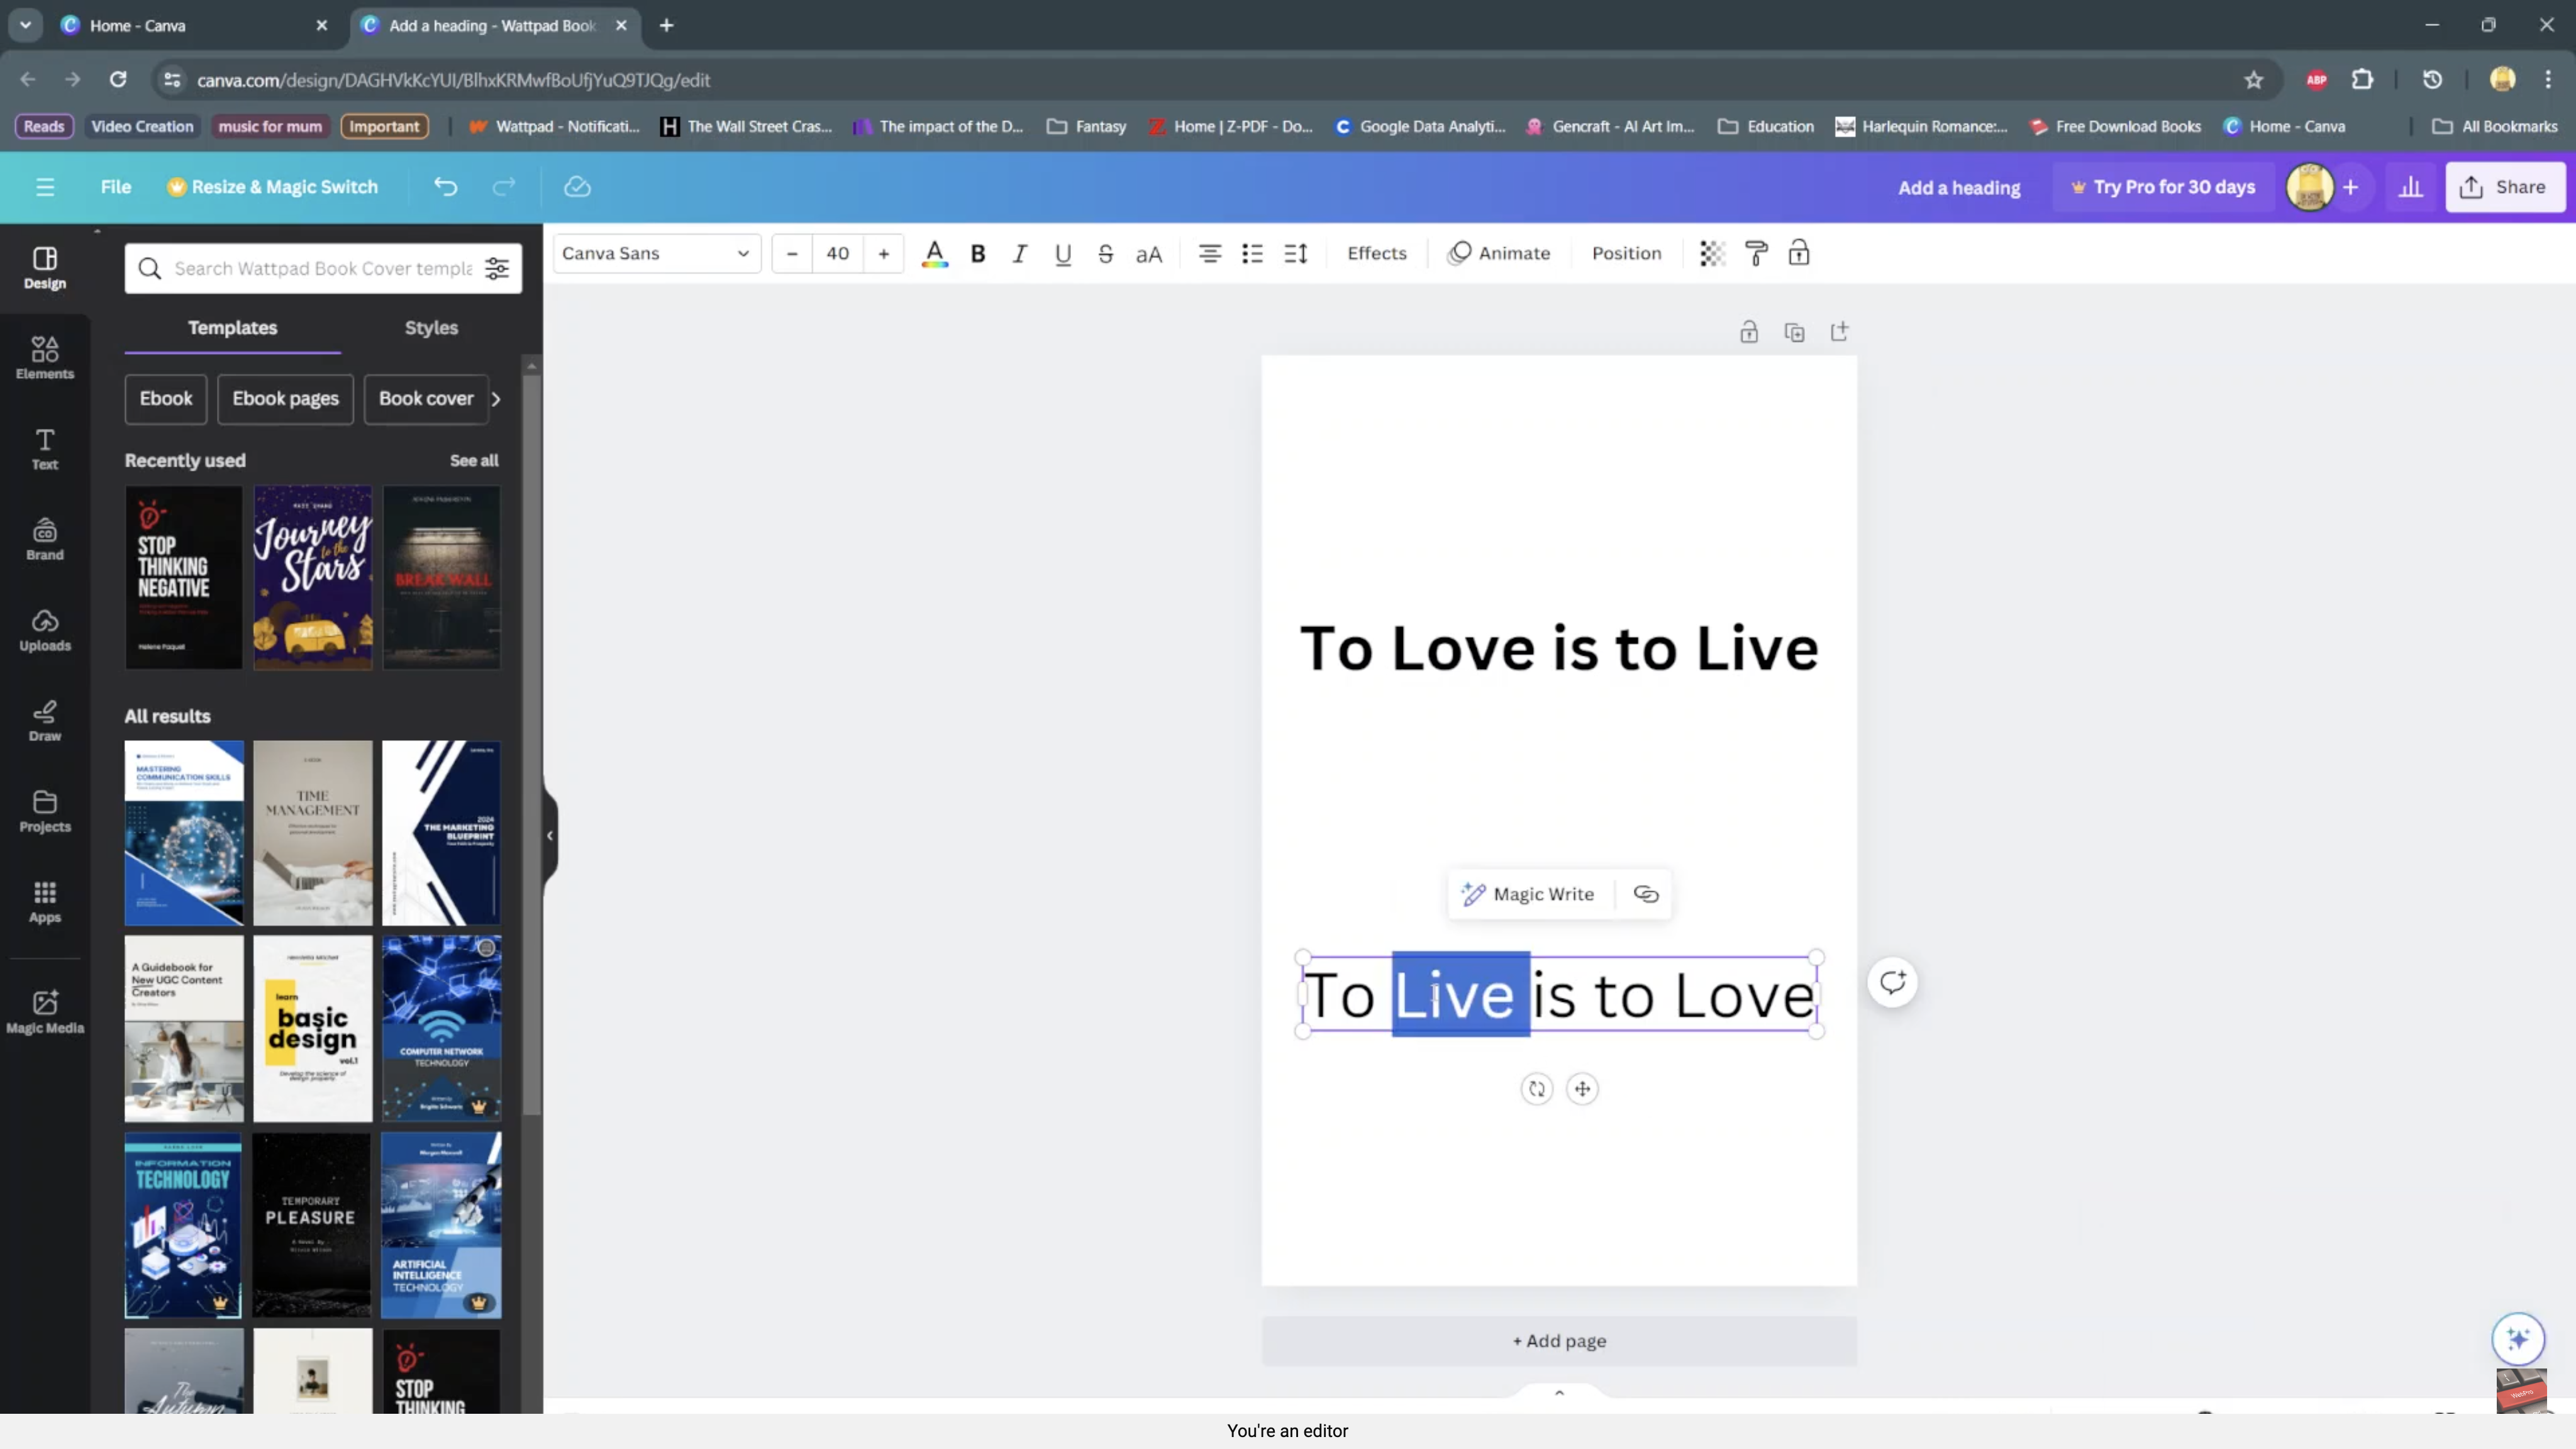This screenshot has width=2576, height=1449.
Task: Add a new page via top icon
Action: tap(1839, 333)
